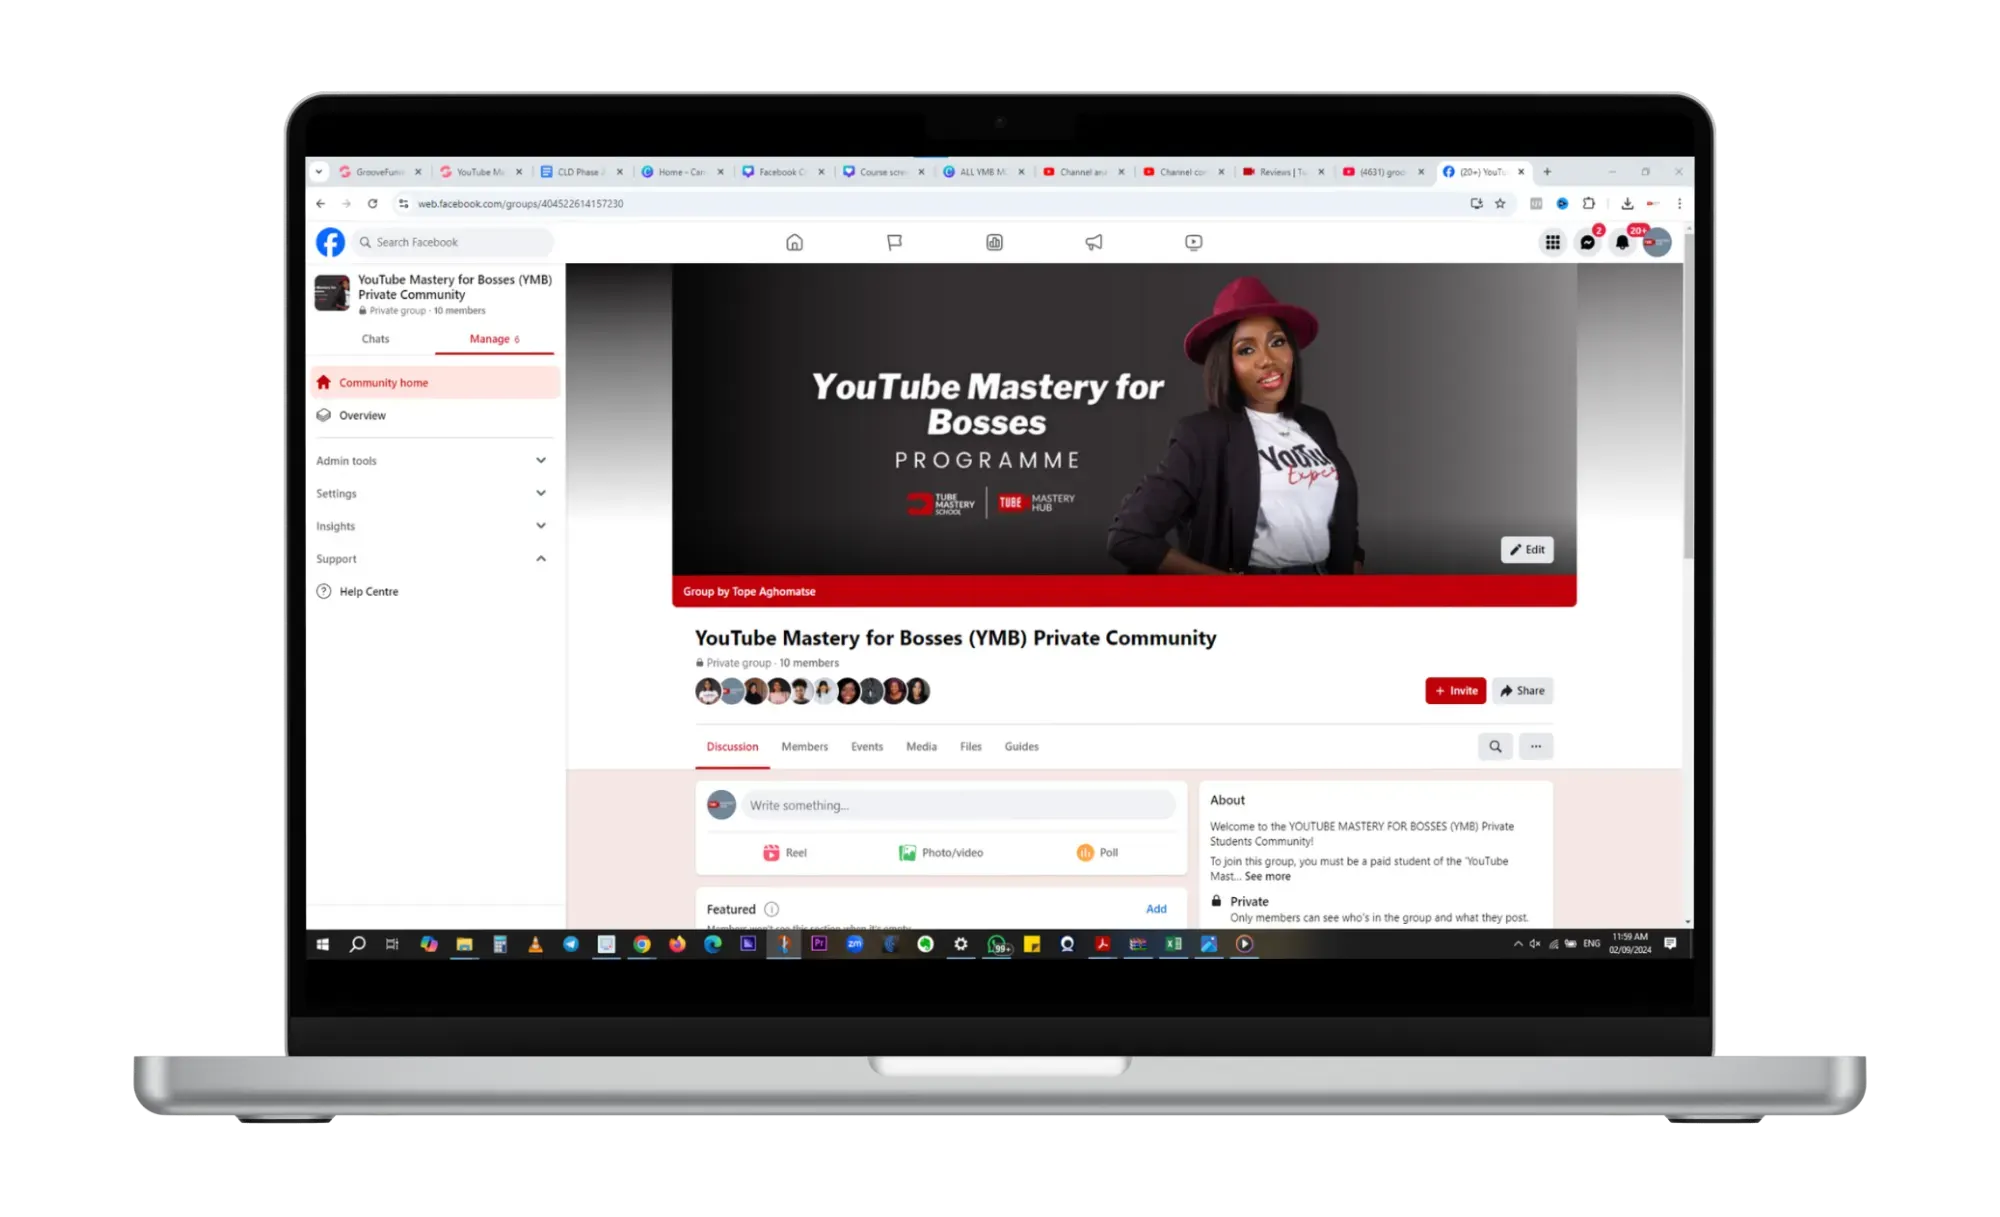Open Chrome three-dot menu

coord(1679,203)
